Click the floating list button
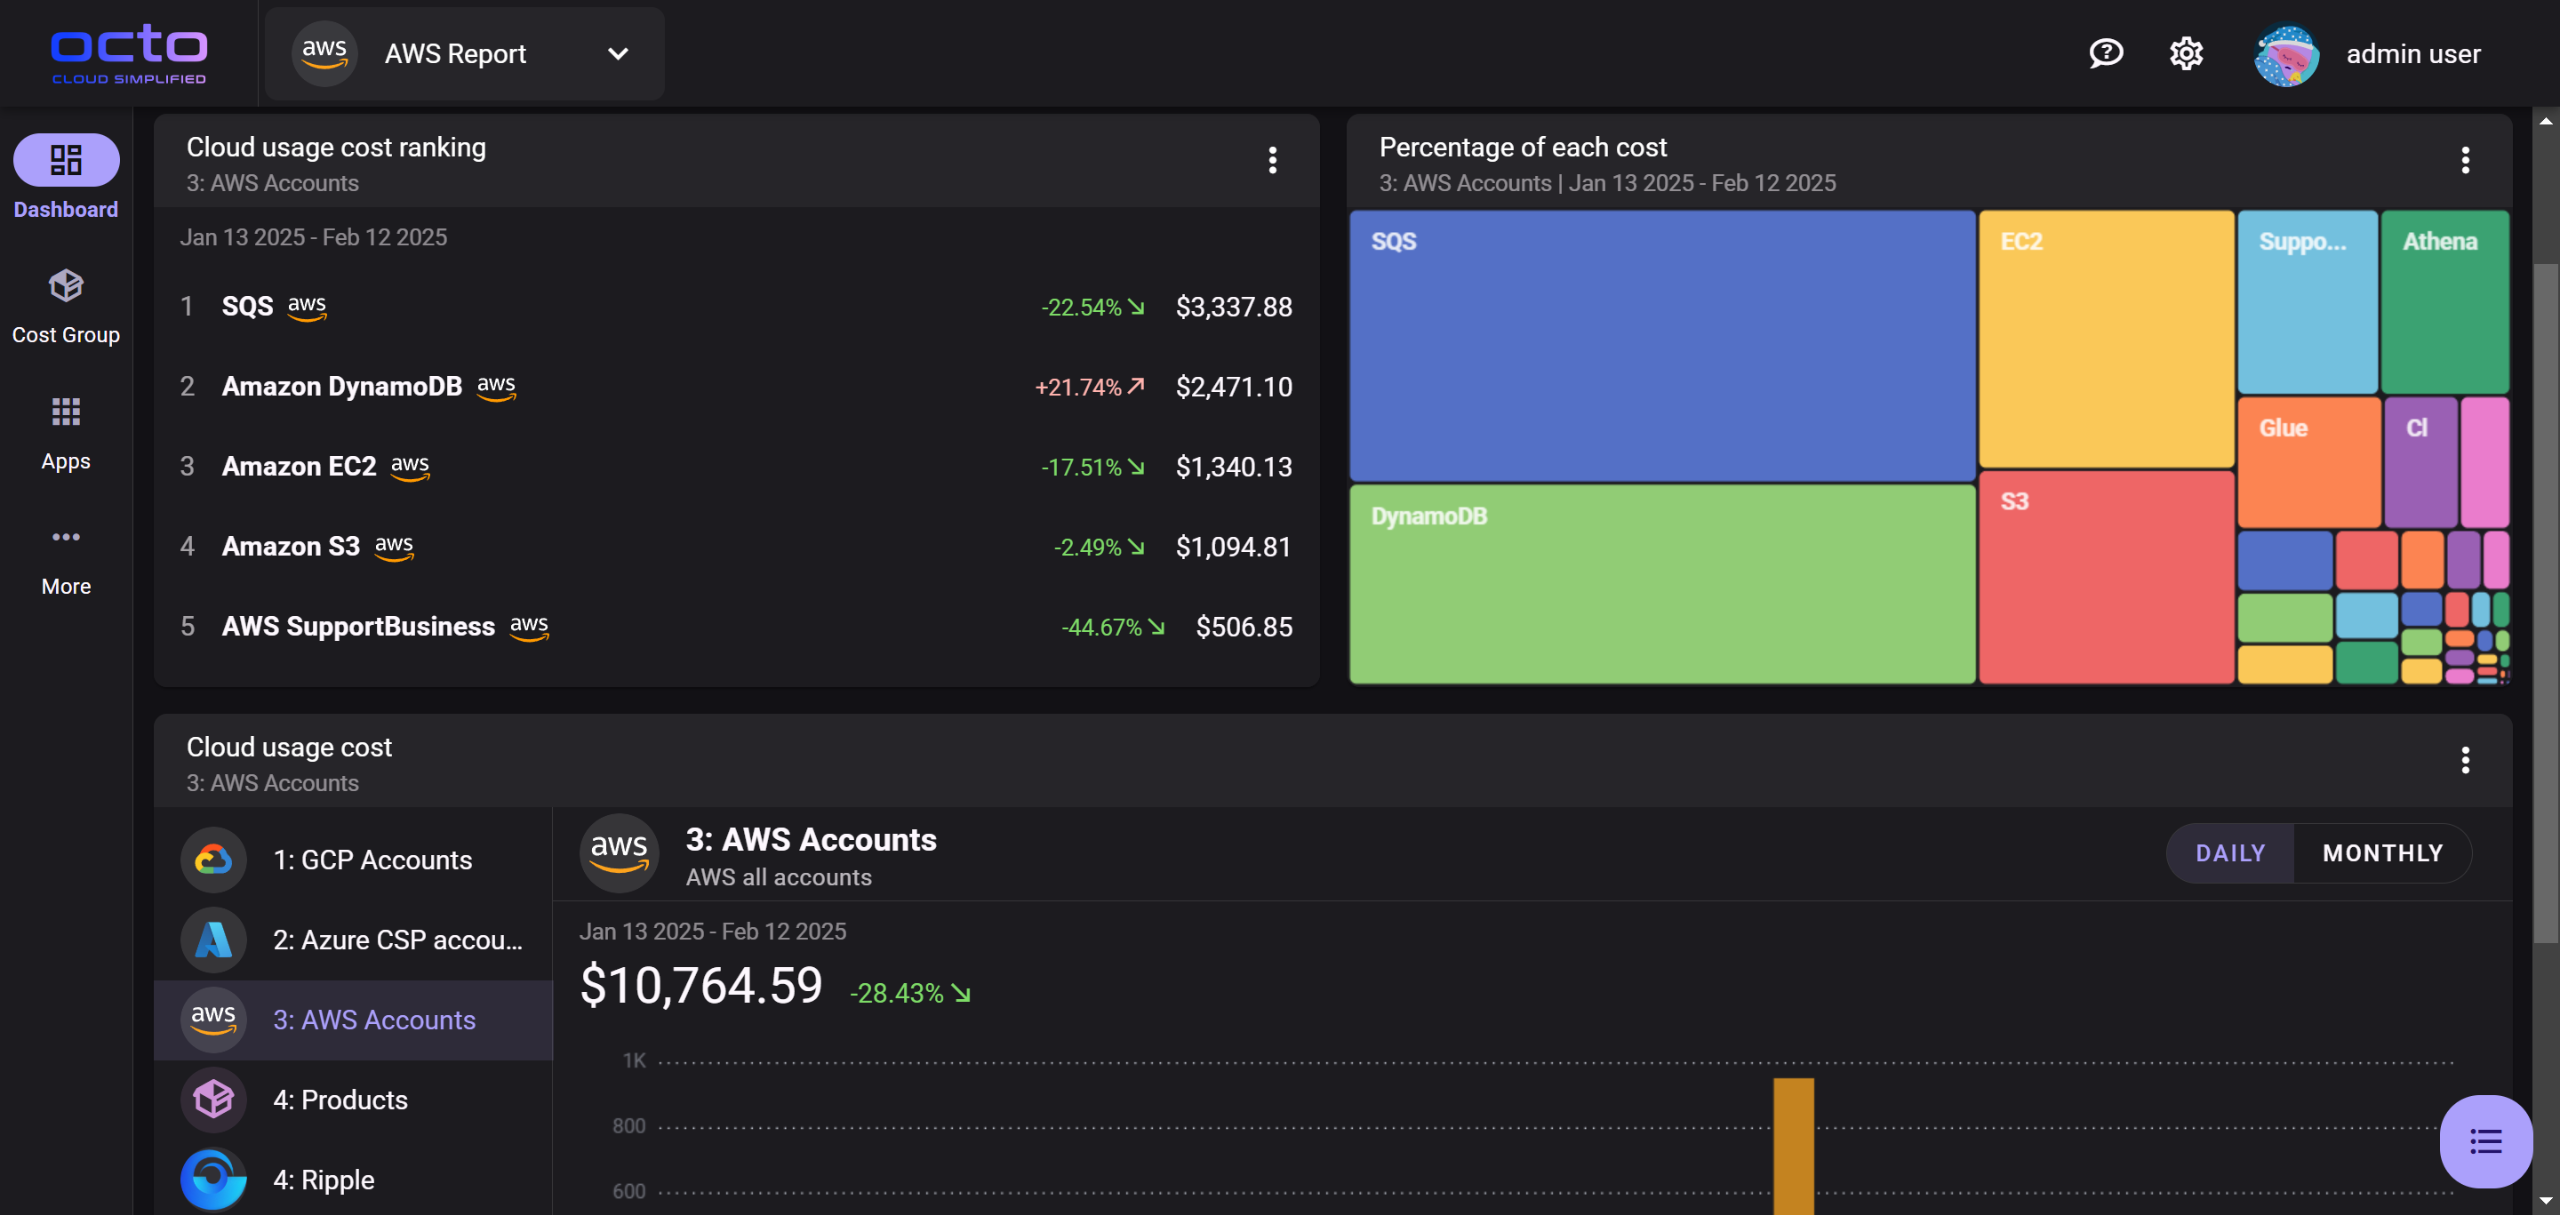 2485,1141
